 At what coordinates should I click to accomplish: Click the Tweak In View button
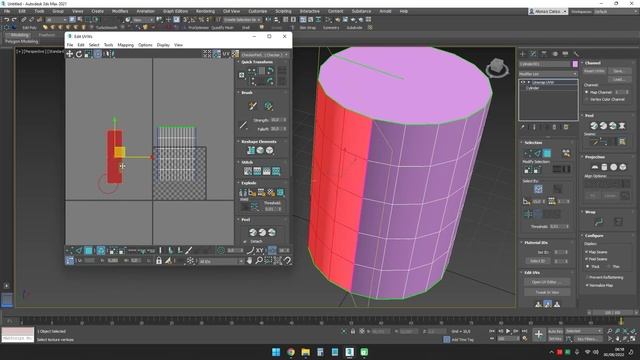click(547, 292)
